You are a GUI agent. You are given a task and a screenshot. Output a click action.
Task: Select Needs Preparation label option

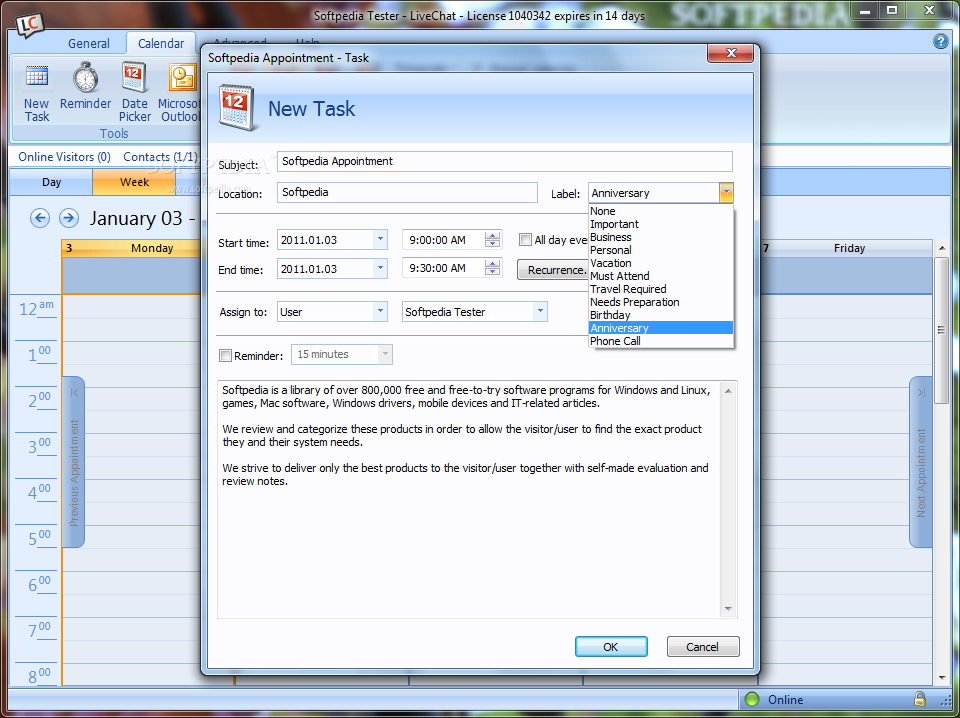click(x=661, y=302)
